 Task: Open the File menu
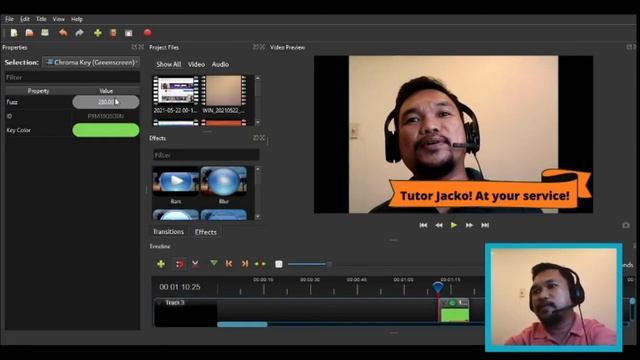(x=9, y=19)
